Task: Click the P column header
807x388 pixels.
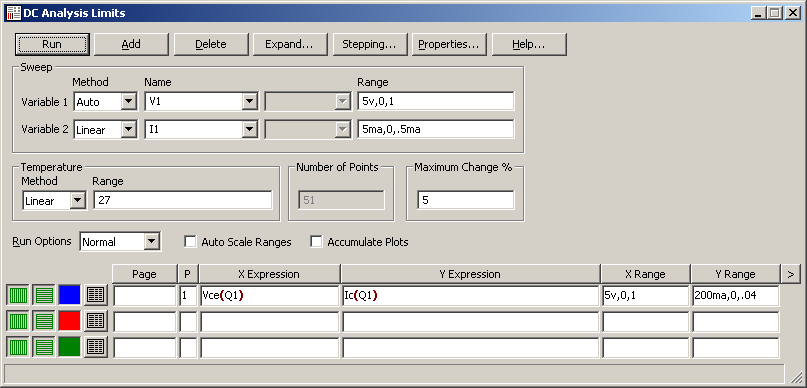Action: click(188, 274)
